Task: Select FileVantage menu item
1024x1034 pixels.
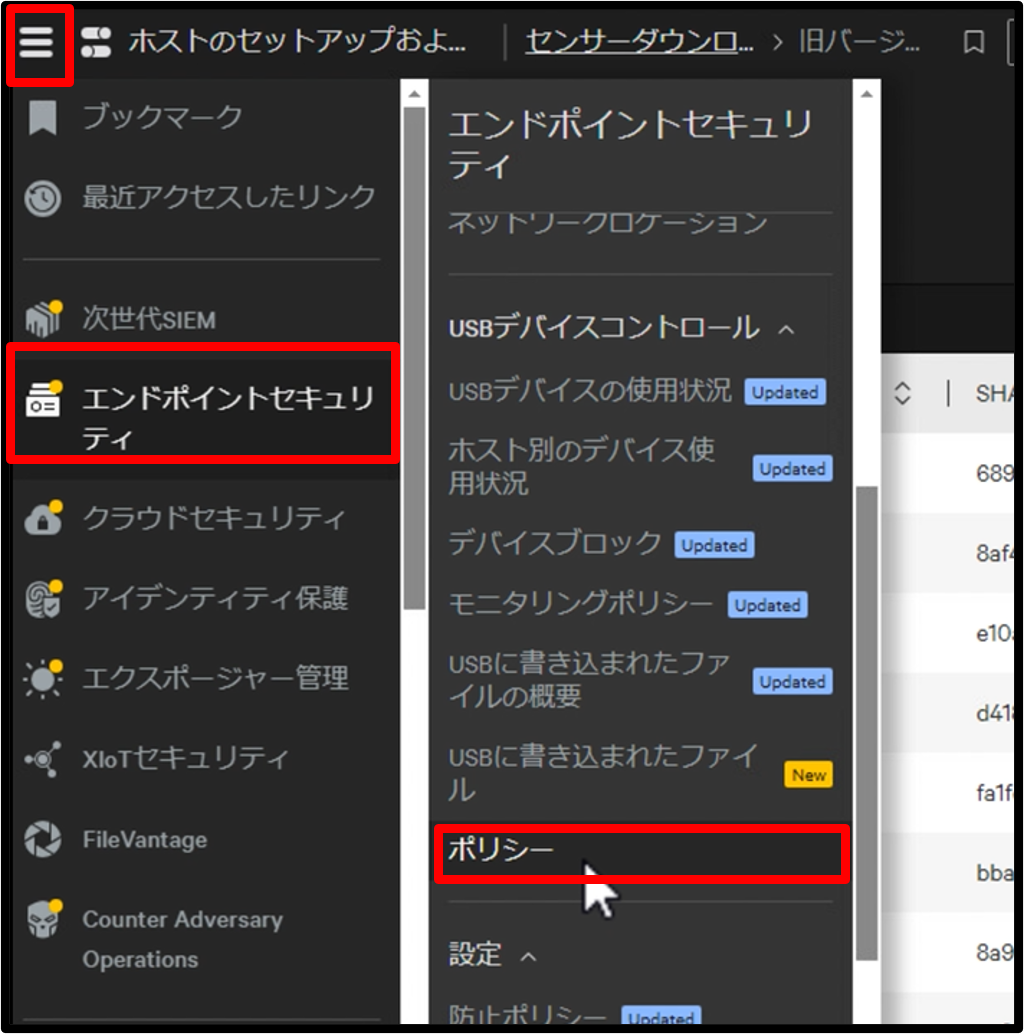Action: pyautogui.click(x=145, y=839)
